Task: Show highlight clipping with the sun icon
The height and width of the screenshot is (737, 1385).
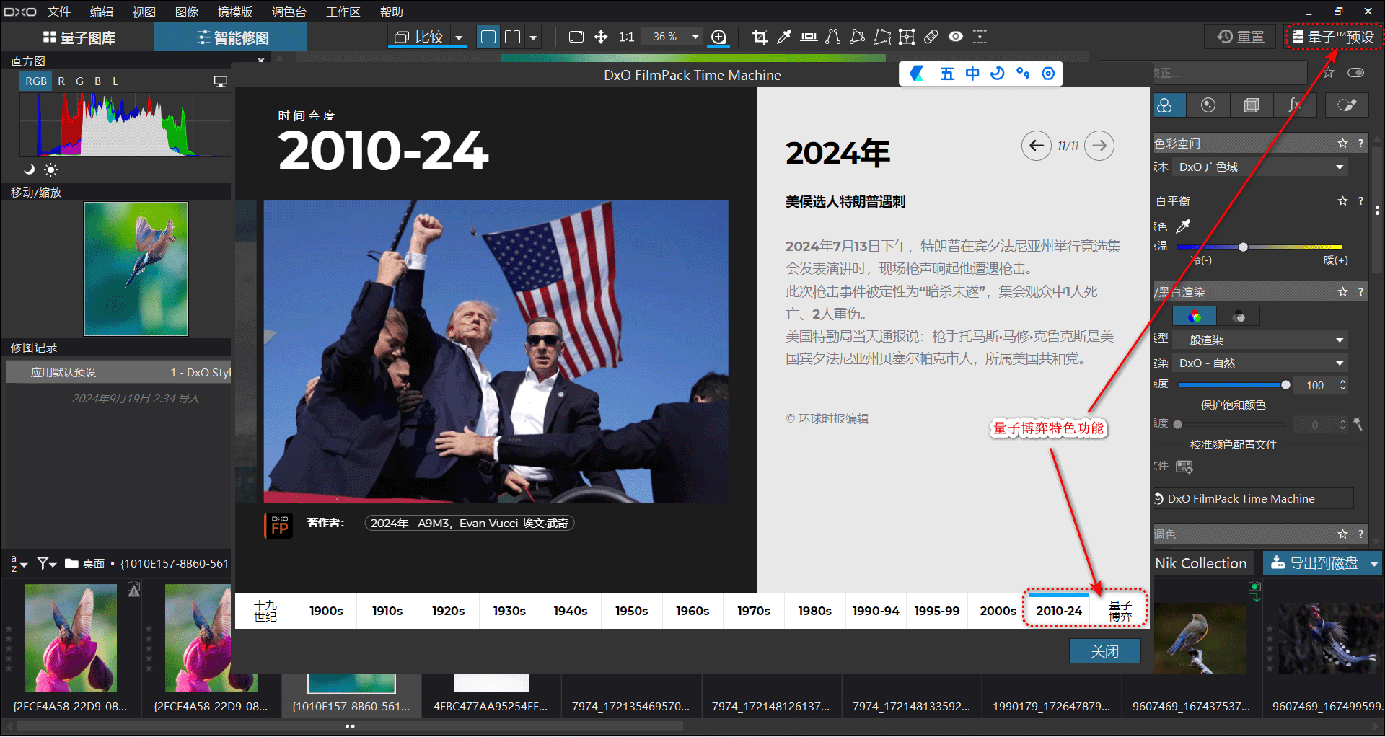Action: point(51,170)
